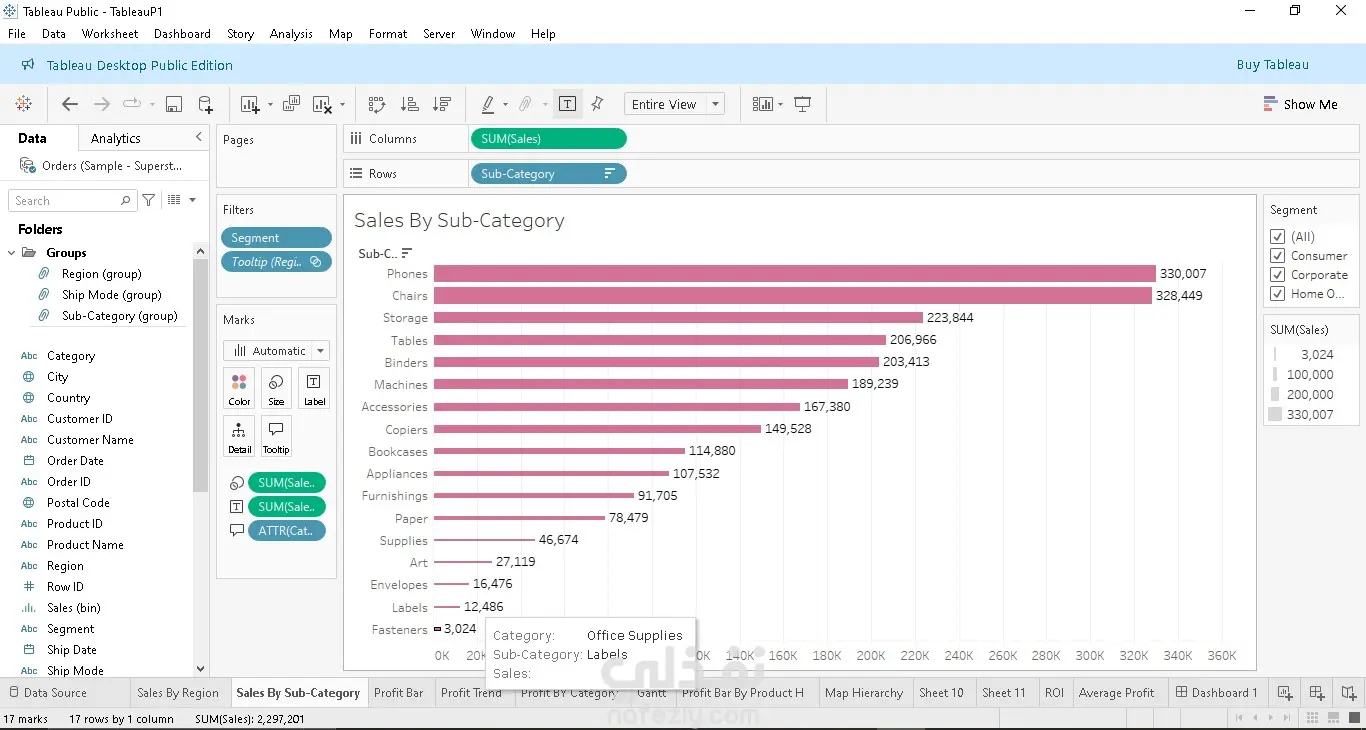Viewport: 1366px width, 730px height.
Task: Collapse the Groups folder in the Data pane
Action: point(12,253)
